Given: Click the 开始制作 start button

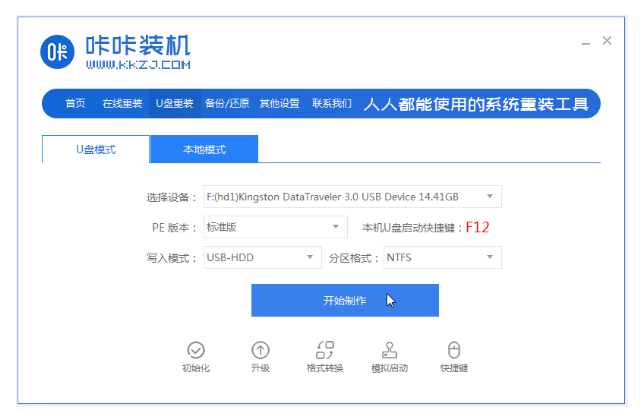Looking at the screenshot, I should [345, 300].
